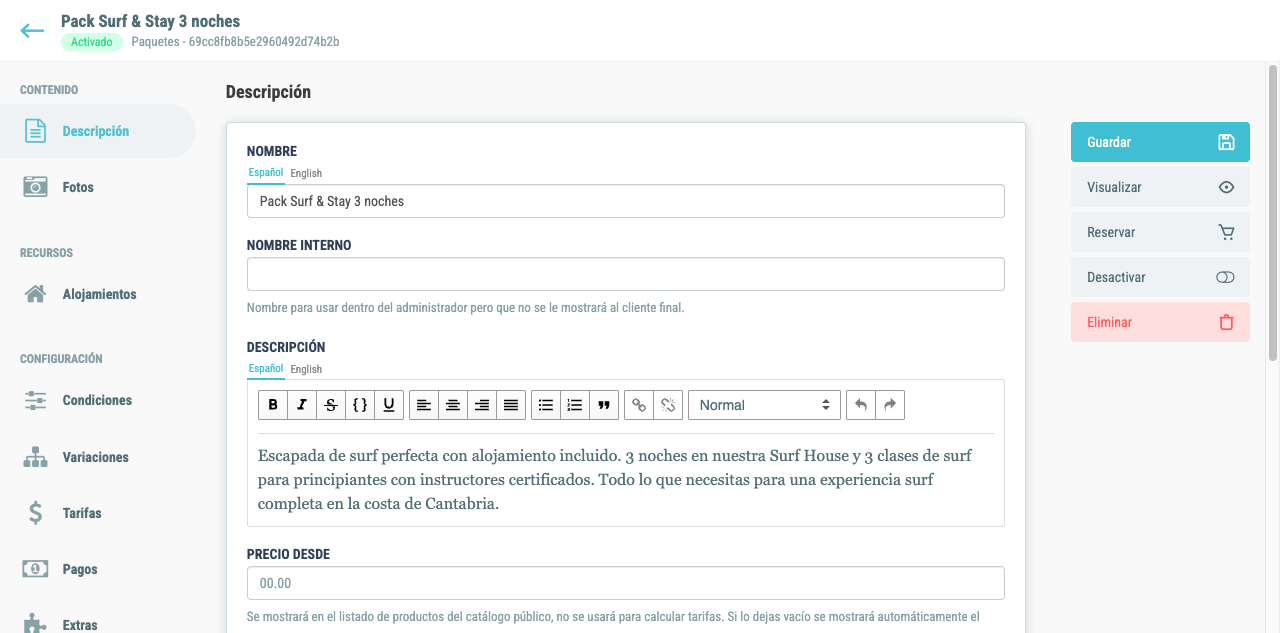
Task: Open Fotos section in sidebar
Action: [x=97, y=187]
